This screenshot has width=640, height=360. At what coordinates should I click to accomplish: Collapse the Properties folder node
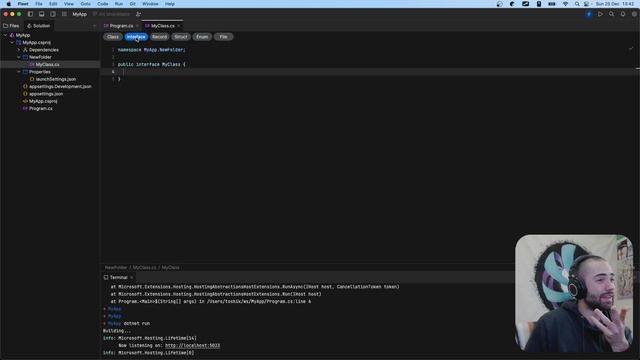coord(18,72)
